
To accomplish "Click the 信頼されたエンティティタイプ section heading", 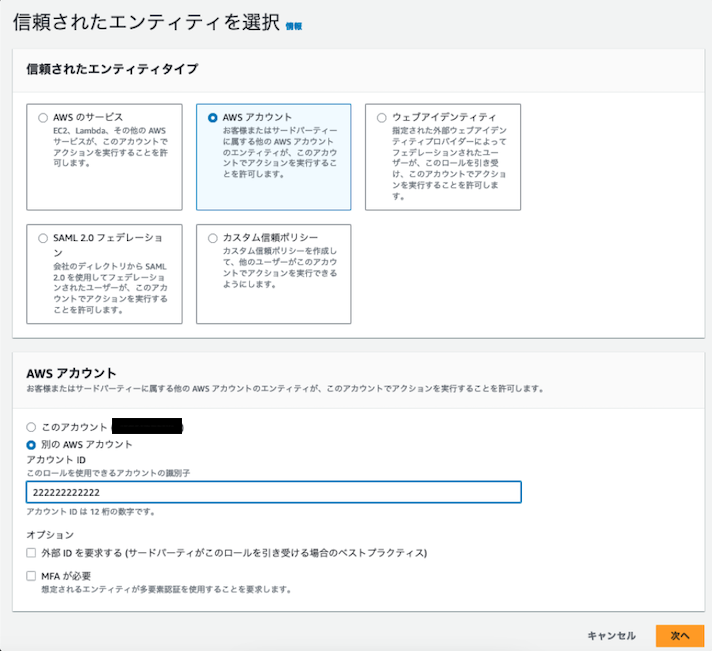I will click(x=112, y=69).
